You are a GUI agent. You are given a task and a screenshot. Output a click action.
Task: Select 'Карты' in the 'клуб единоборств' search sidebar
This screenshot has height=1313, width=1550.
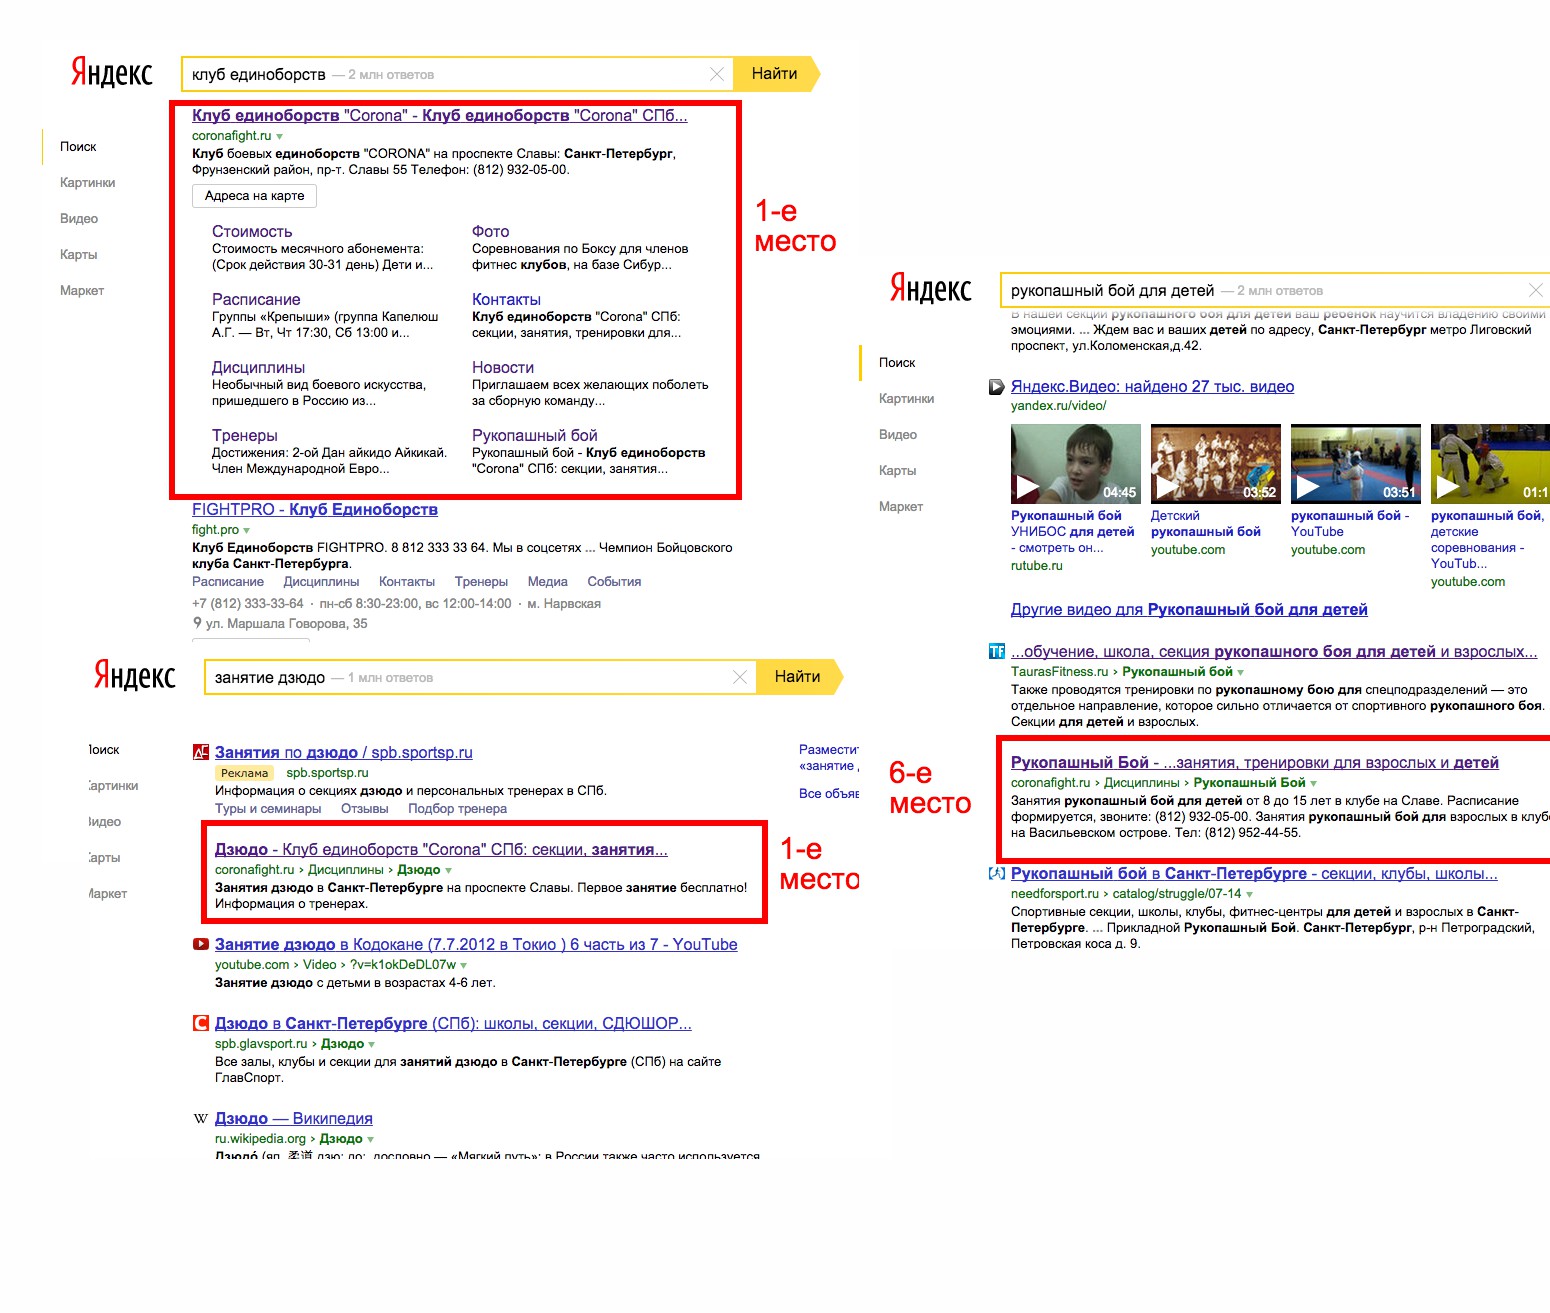(x=79, y=255)
